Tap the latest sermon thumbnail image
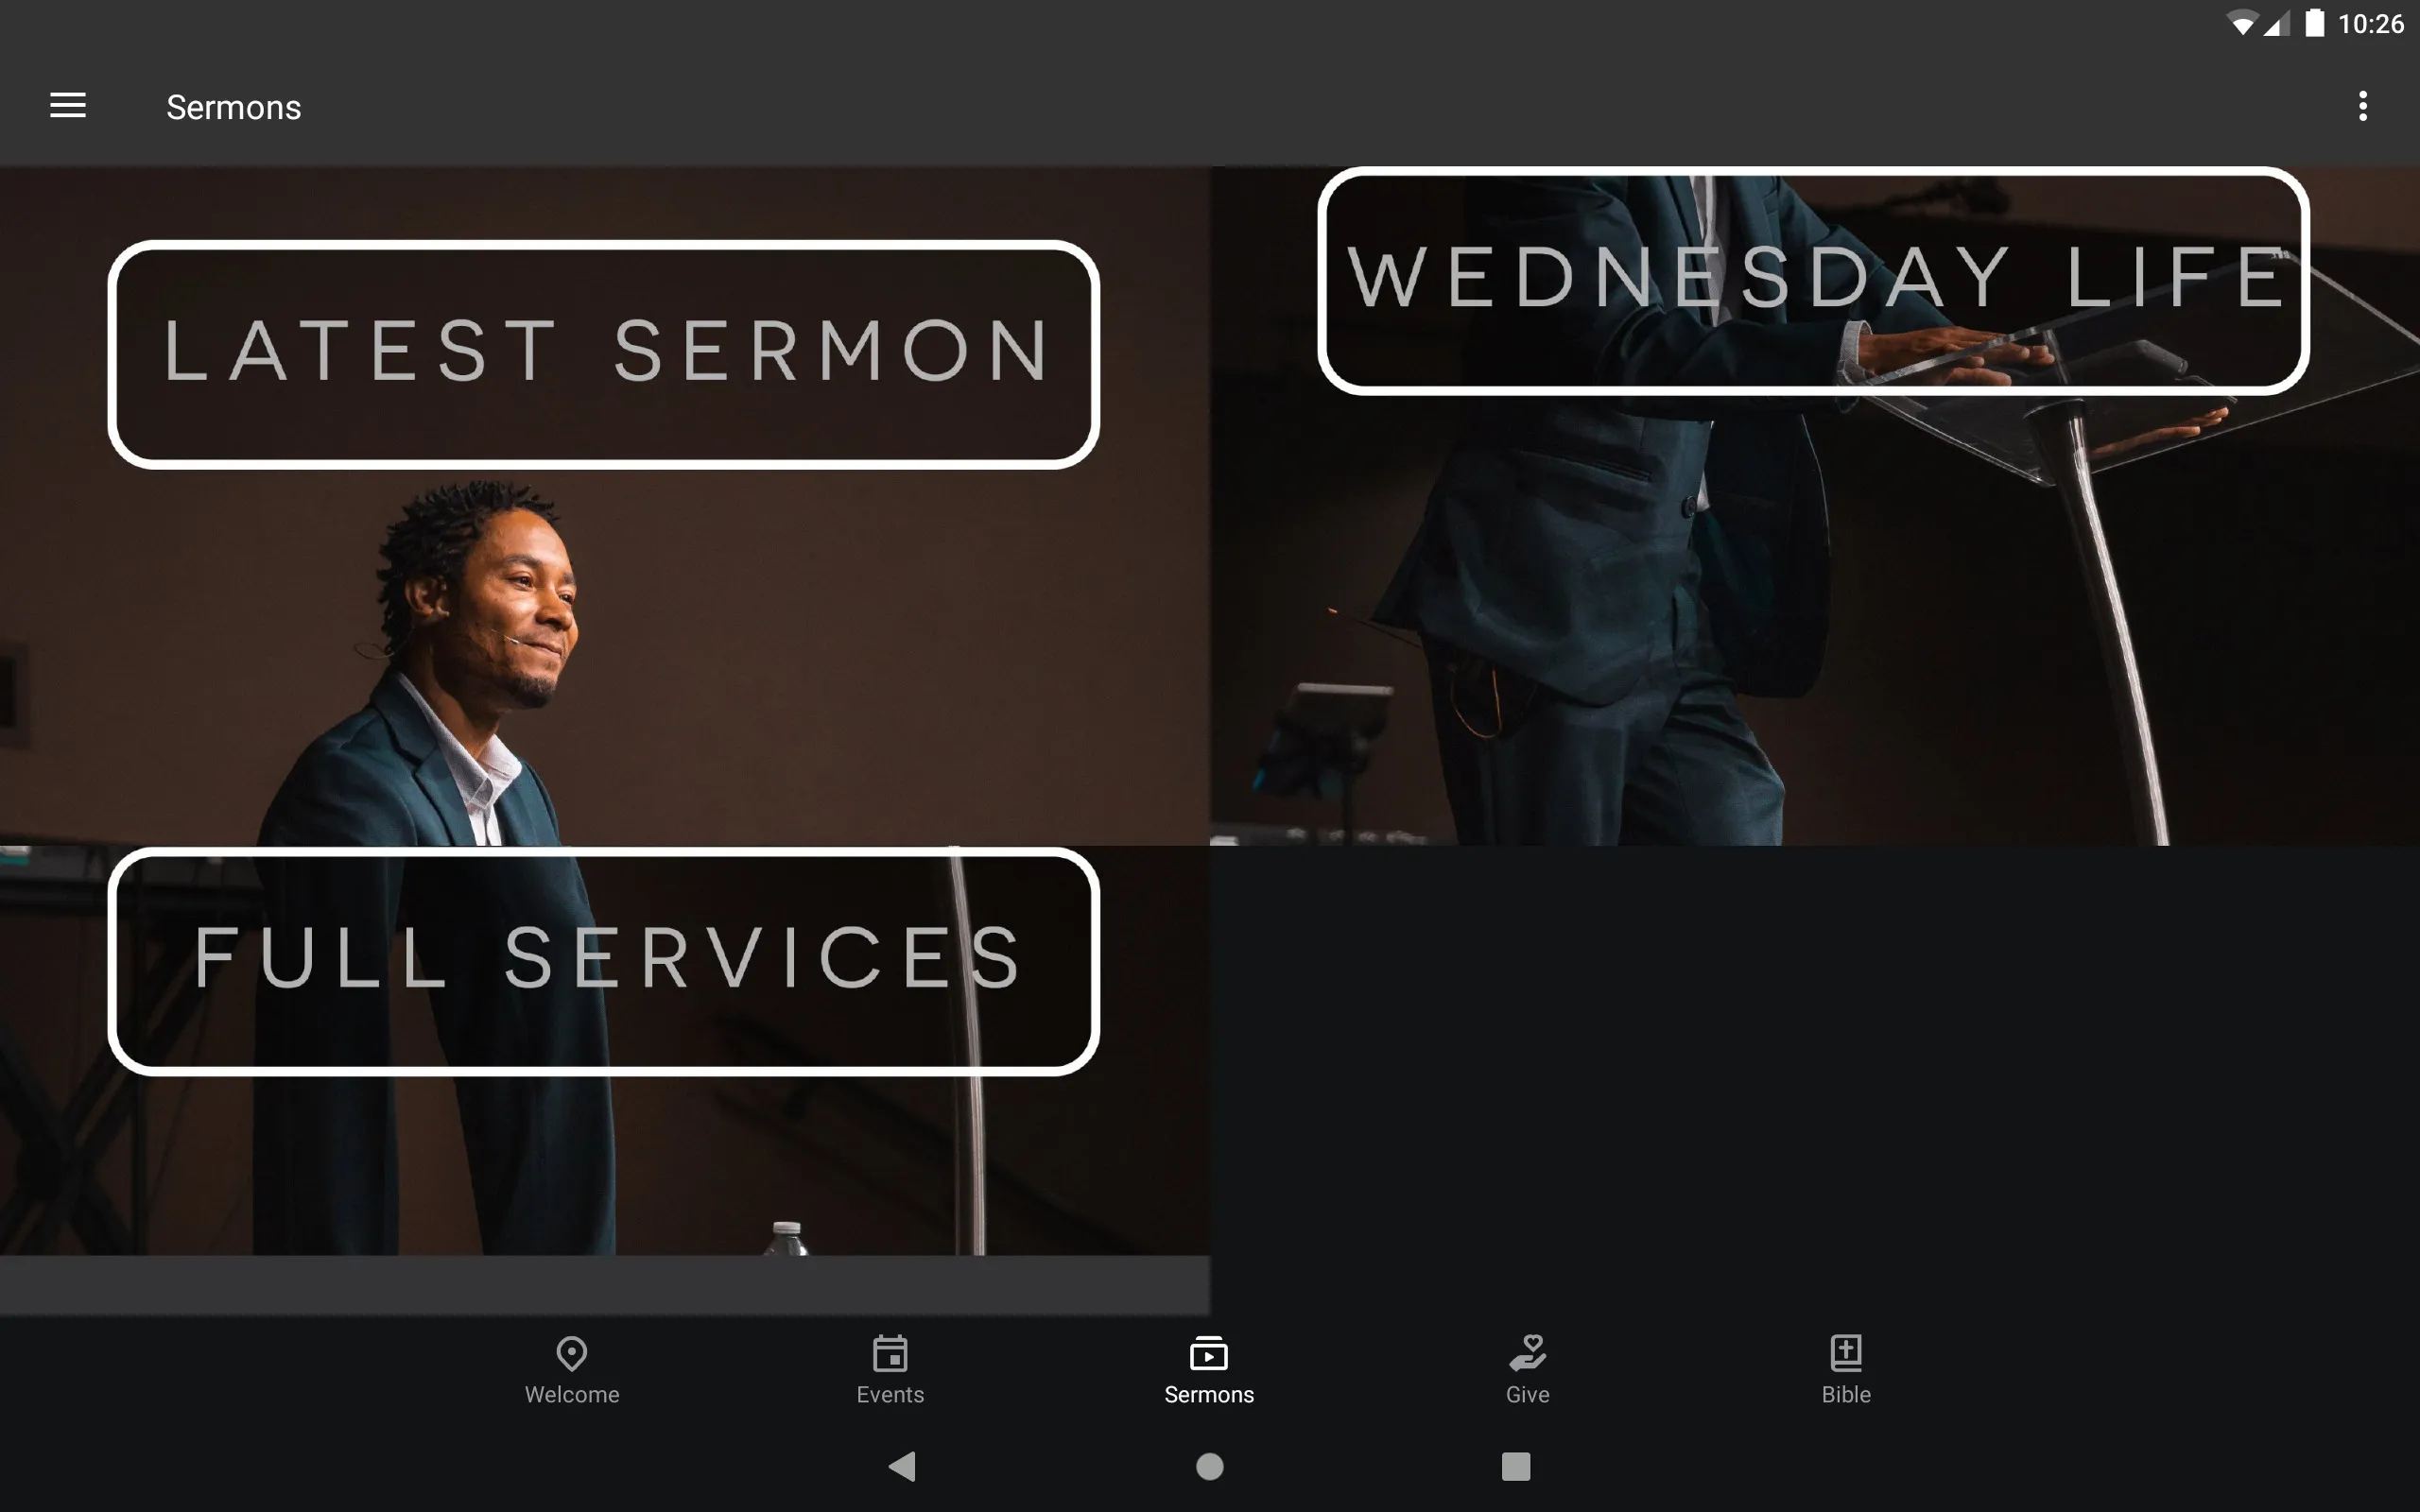Screen dimensions: 2420x1512 [605, 506]
